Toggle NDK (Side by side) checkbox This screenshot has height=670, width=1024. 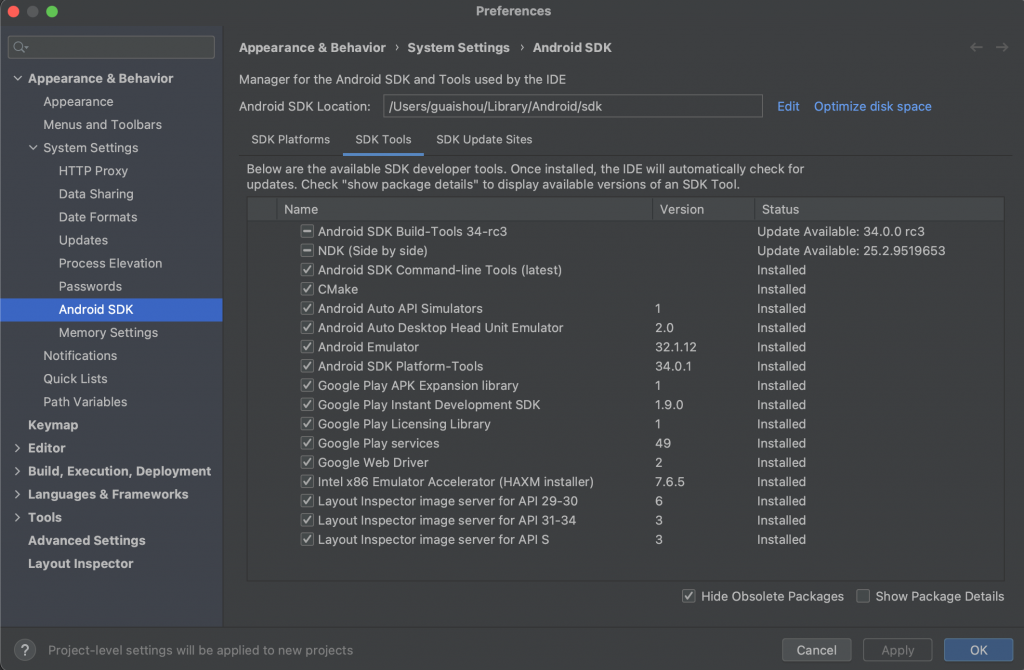pos(307,250)
